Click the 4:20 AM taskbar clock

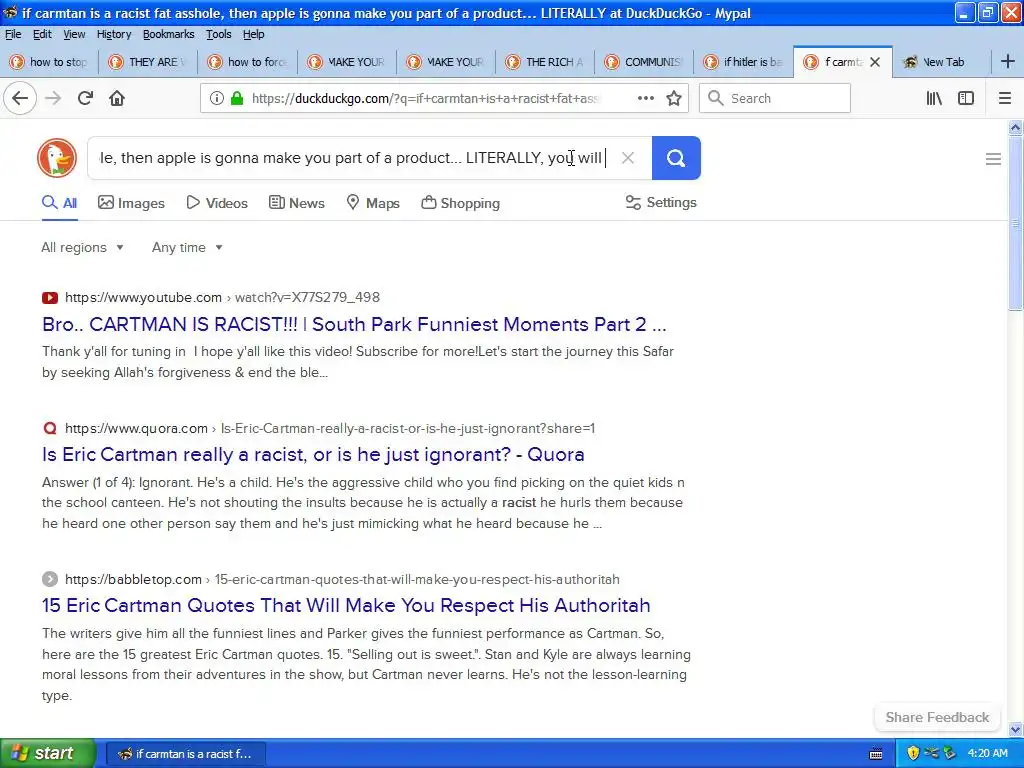[x=987, y=754]
